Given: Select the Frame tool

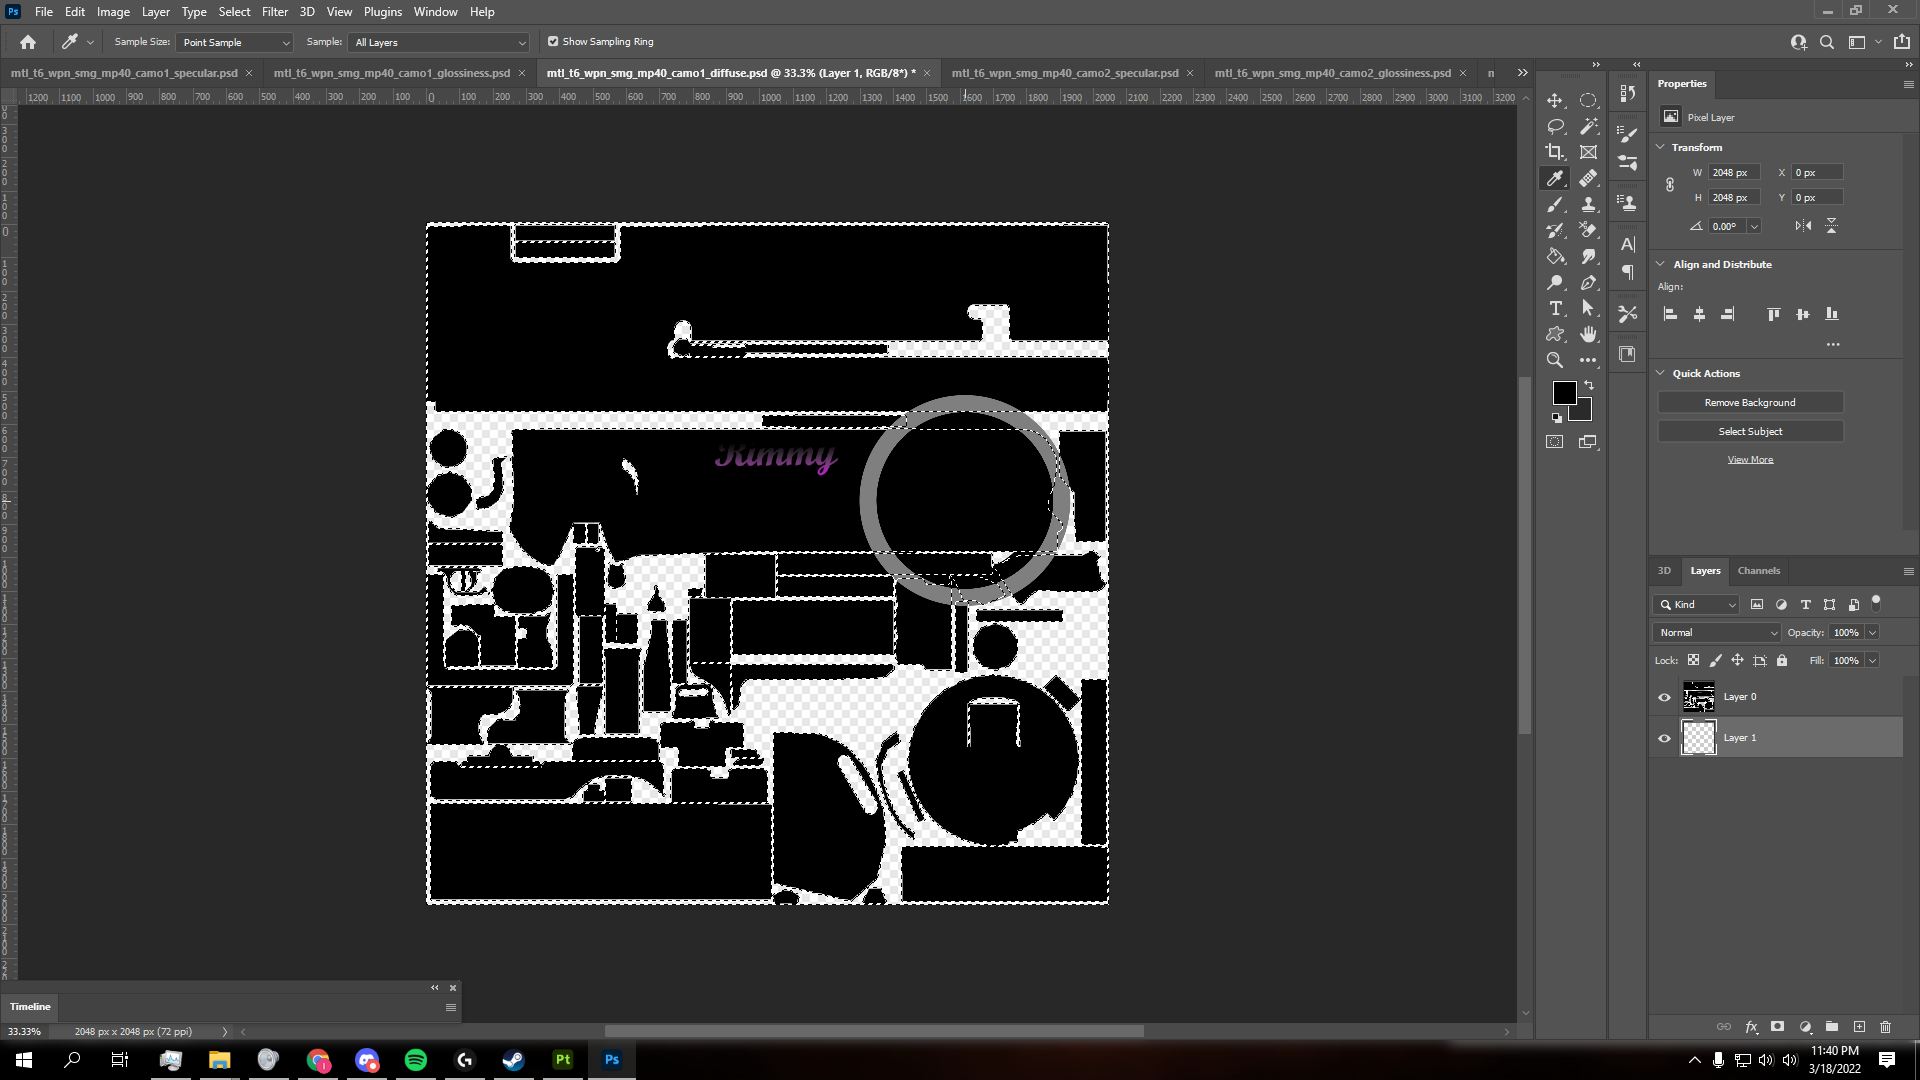Looking at the screenshot, I should click(1588, 152).
